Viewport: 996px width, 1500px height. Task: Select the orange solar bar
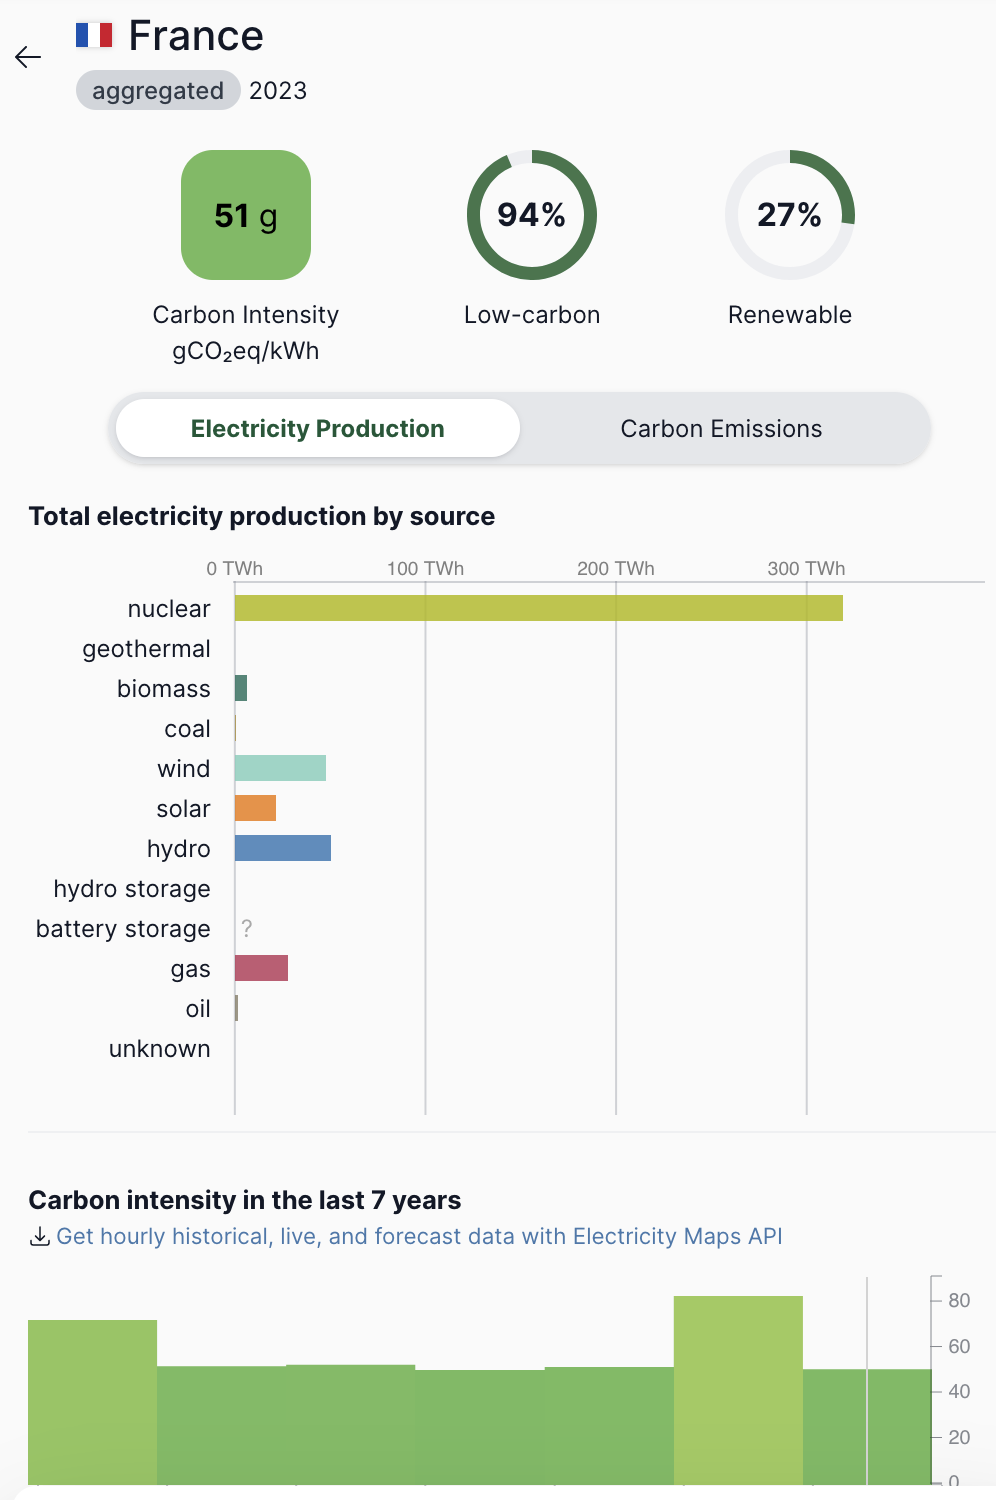[255, 808]
